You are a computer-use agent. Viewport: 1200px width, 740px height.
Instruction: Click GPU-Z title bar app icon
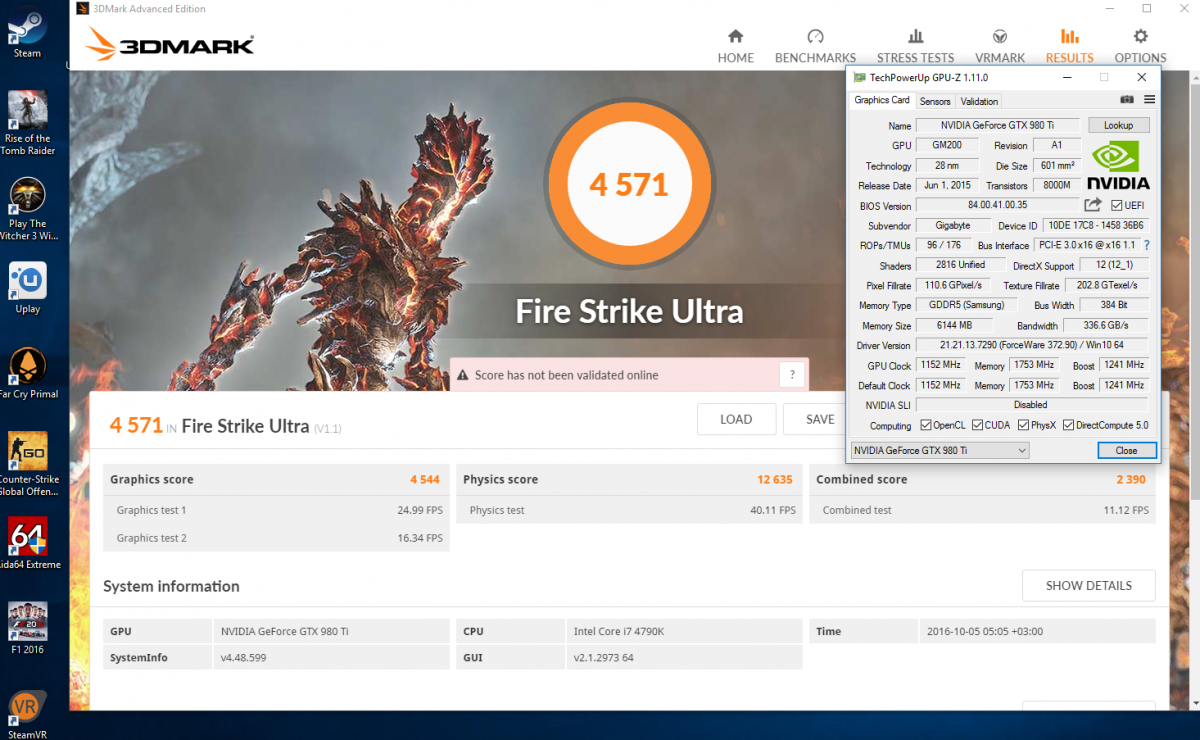point(860,77)
